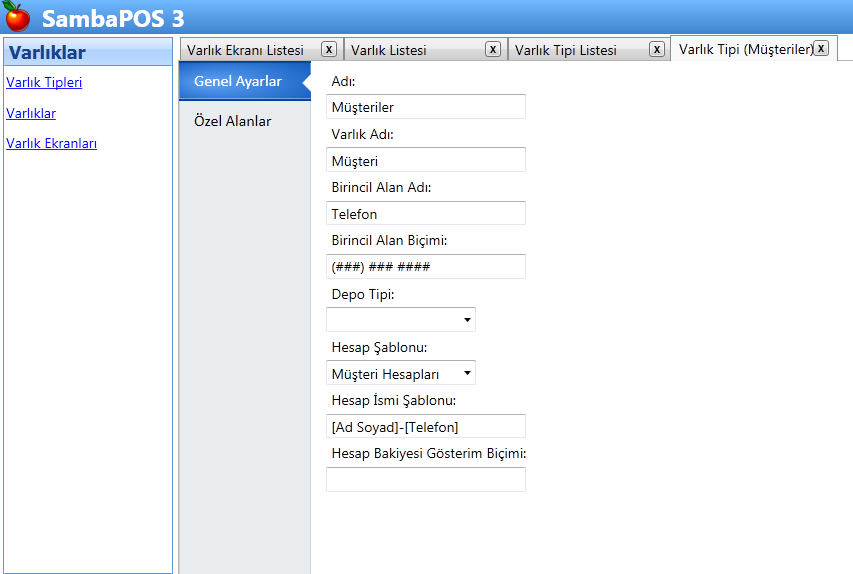Go to the Varlıklar link

pyautogui.click(x=31, y=113)
